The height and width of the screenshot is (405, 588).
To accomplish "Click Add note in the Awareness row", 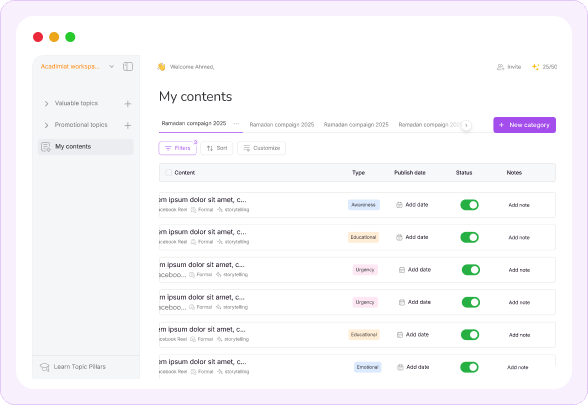I will tap(519, 205).
